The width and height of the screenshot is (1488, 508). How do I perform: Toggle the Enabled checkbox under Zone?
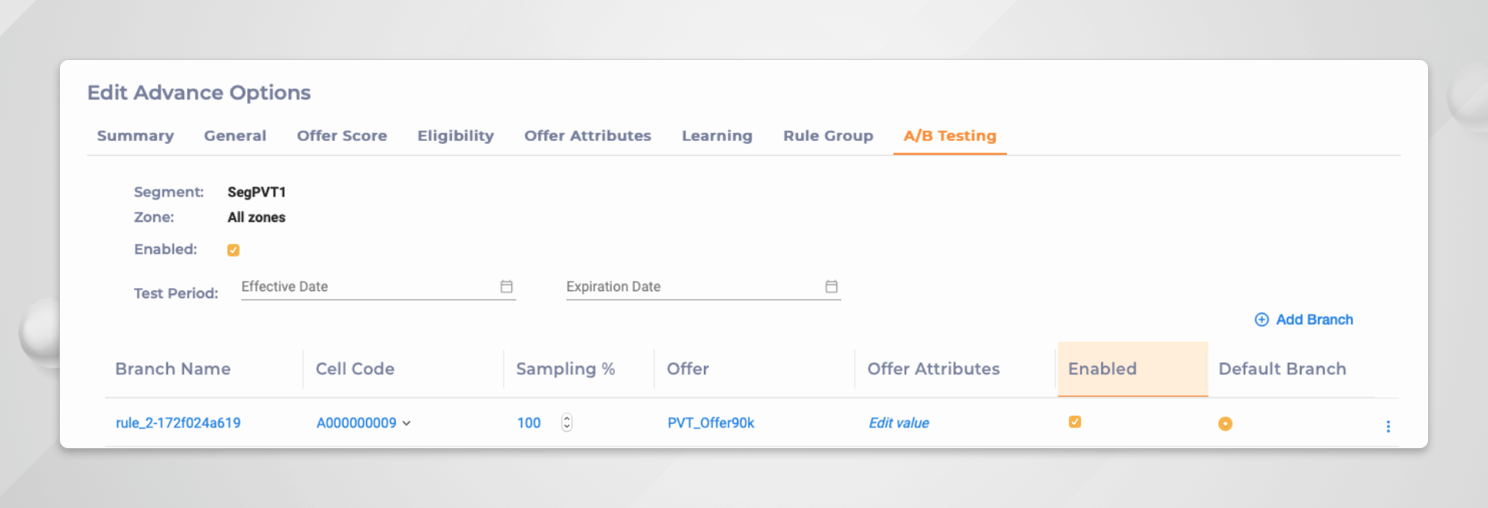coord(233,250)
